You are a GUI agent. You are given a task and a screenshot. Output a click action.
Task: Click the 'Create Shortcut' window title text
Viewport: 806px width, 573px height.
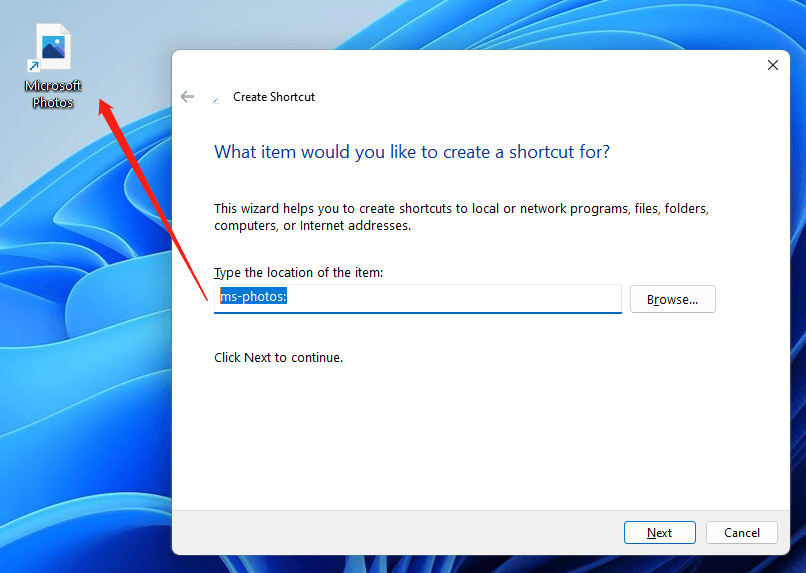pos(273,97)
